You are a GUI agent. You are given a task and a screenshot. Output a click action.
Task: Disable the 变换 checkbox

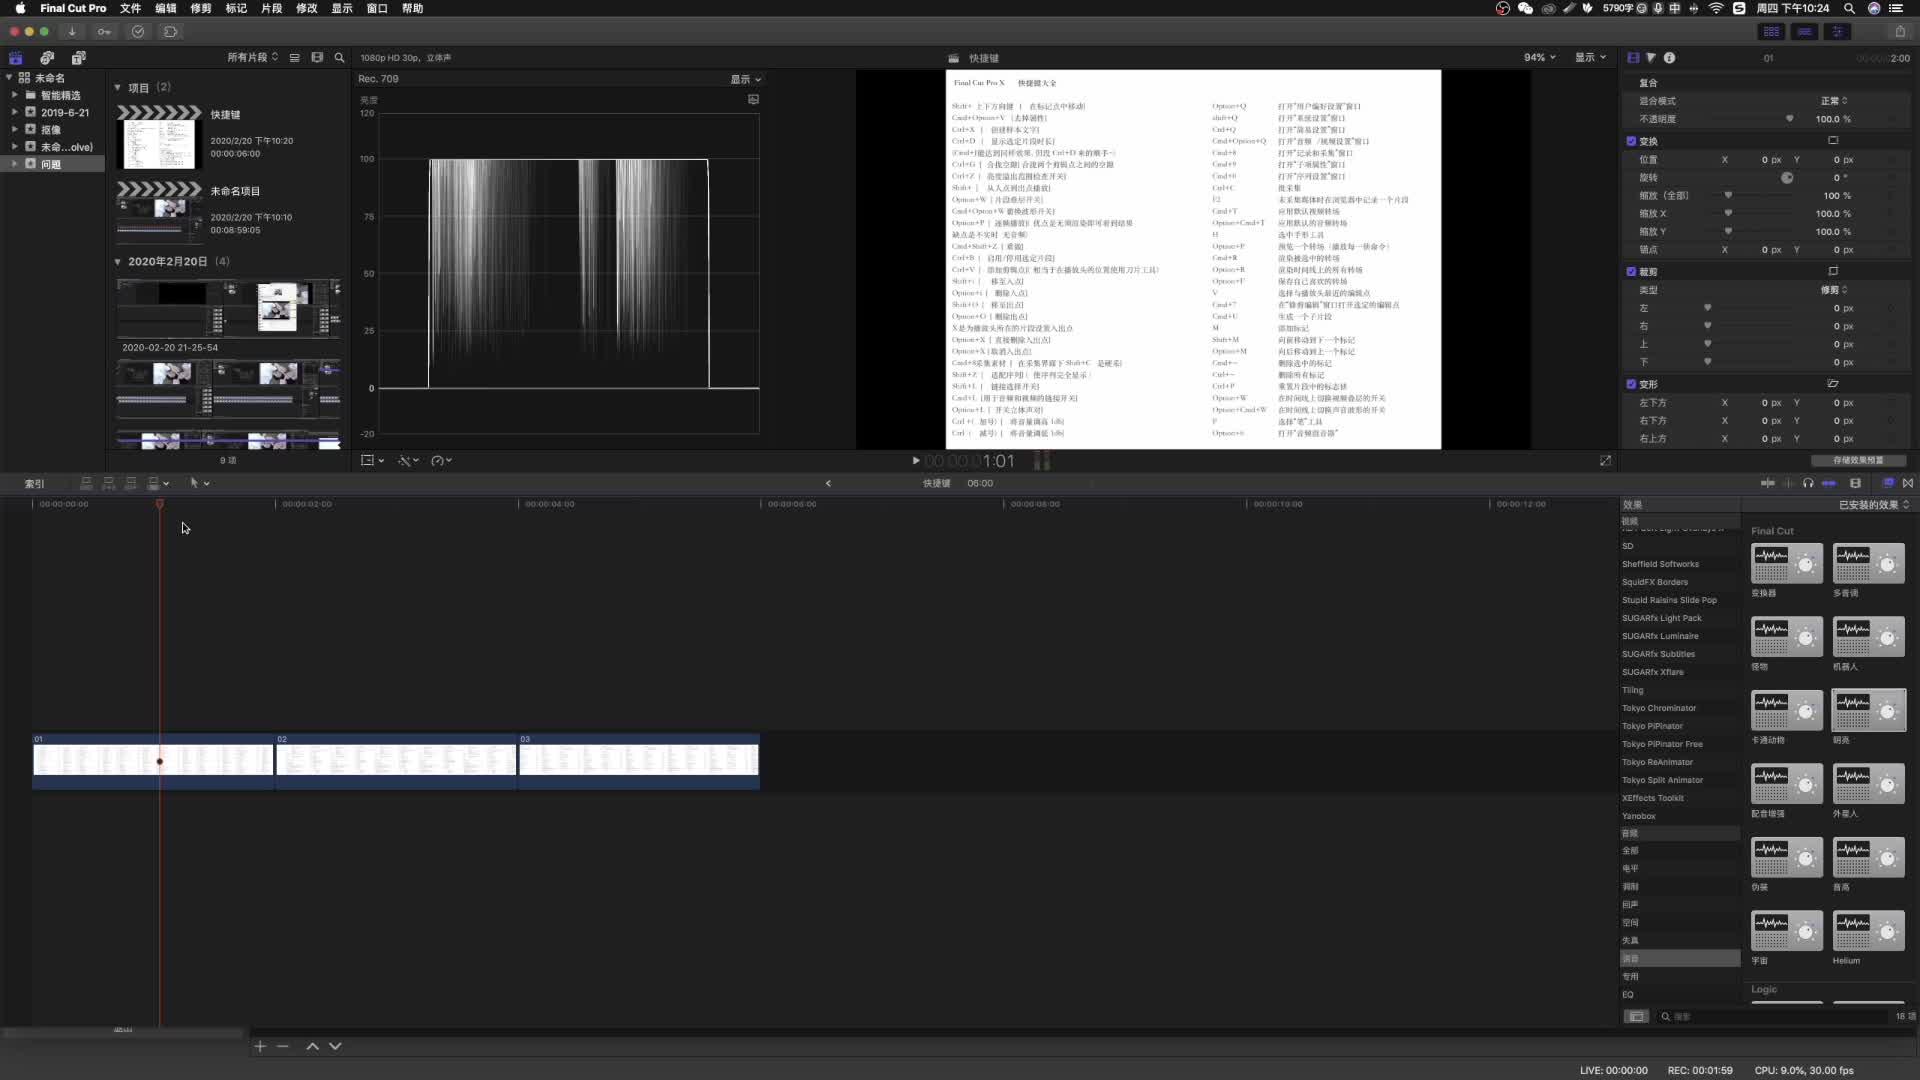point(1631,141)
